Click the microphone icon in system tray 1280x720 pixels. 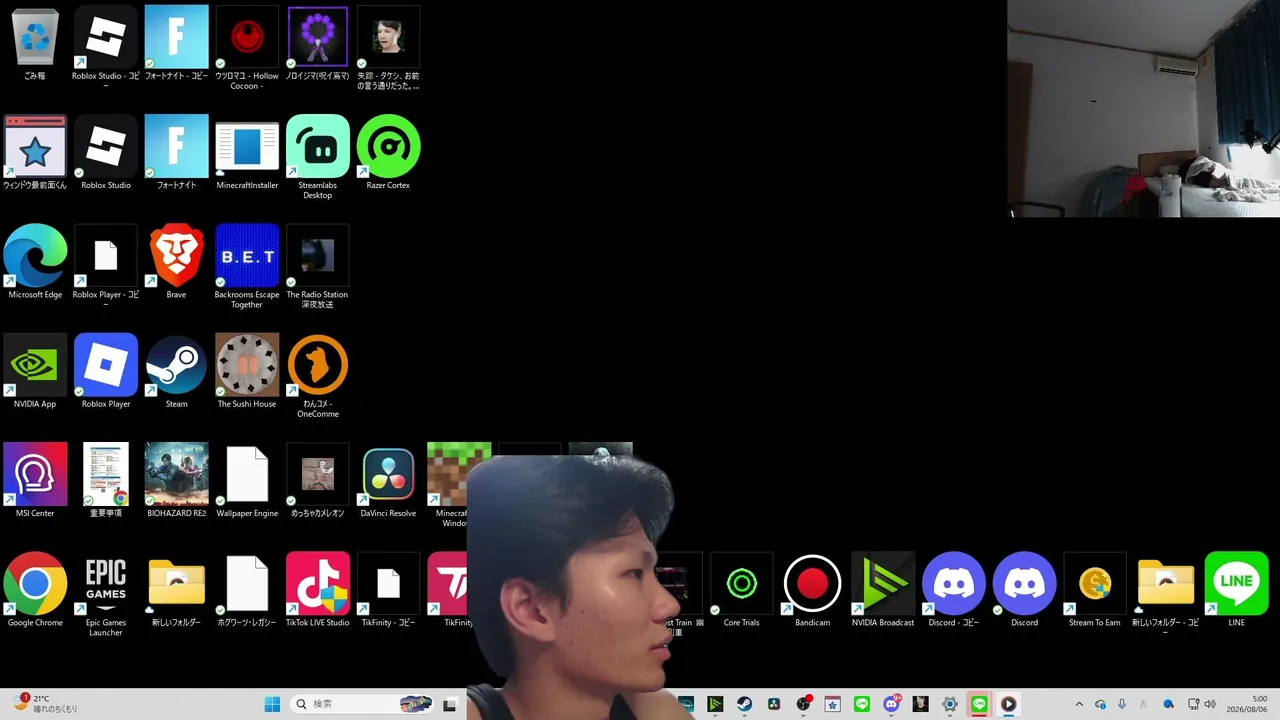point(1122,704)
